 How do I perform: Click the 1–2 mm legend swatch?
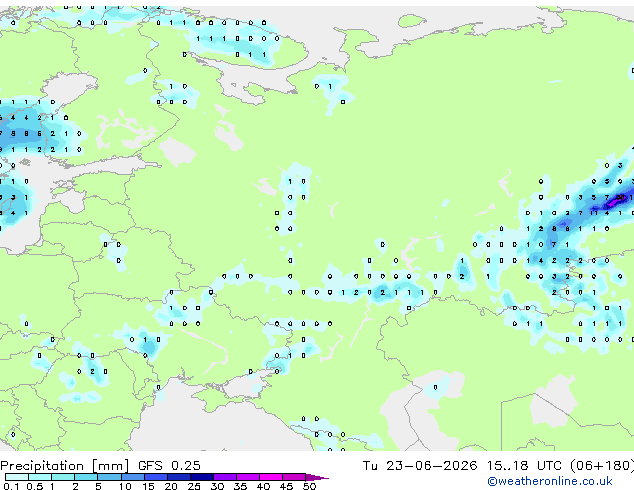(63, 477)
